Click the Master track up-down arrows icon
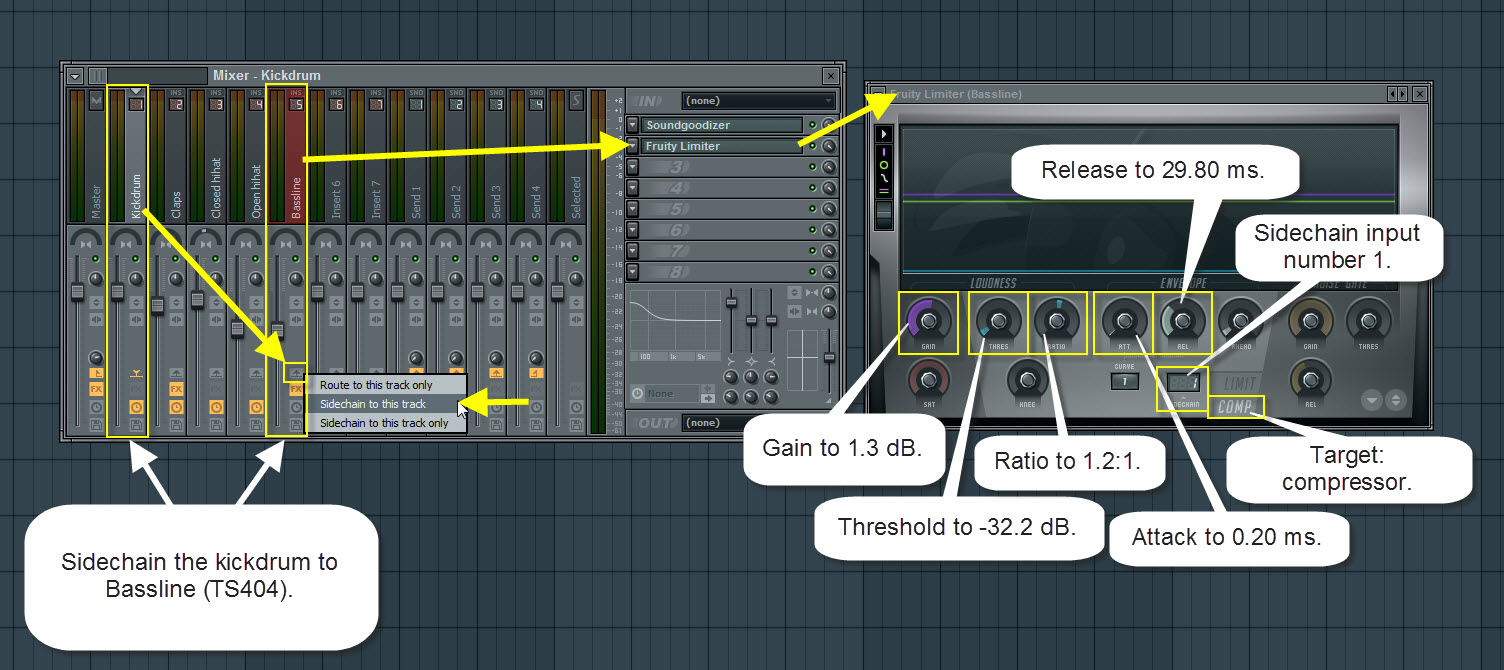This screenshot has width=1504, height=670. [x=96, y=302]
